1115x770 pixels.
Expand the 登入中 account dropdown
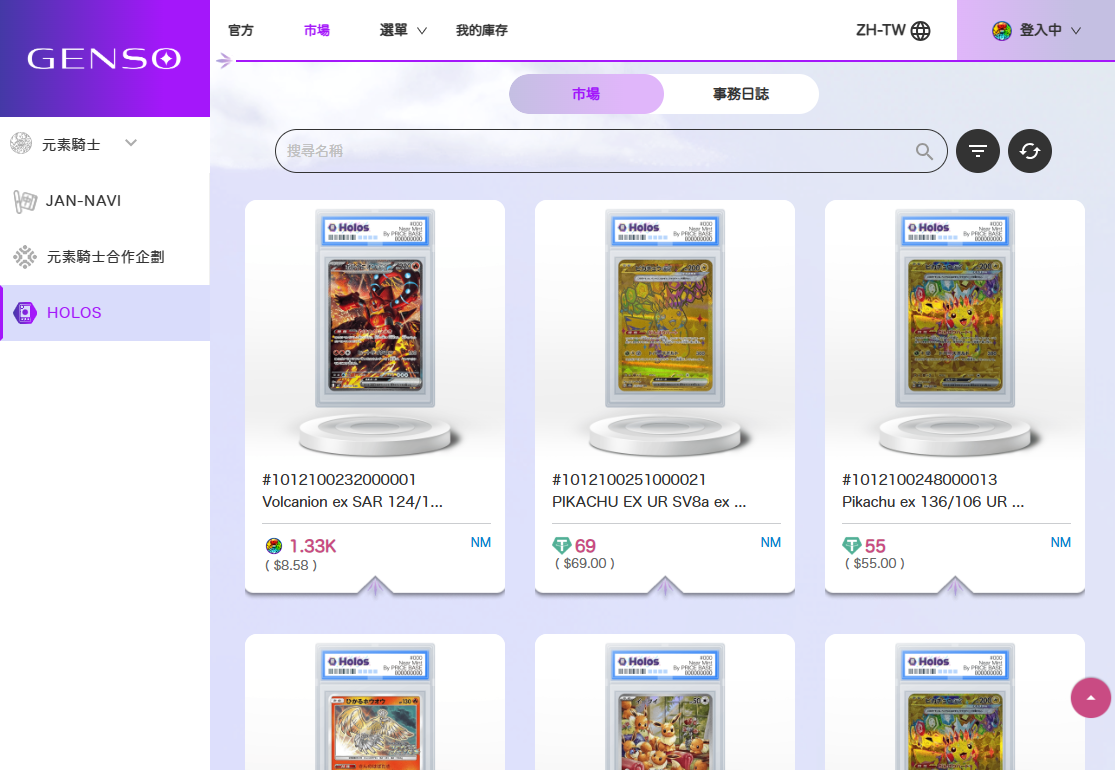[x=1036, y=31]
